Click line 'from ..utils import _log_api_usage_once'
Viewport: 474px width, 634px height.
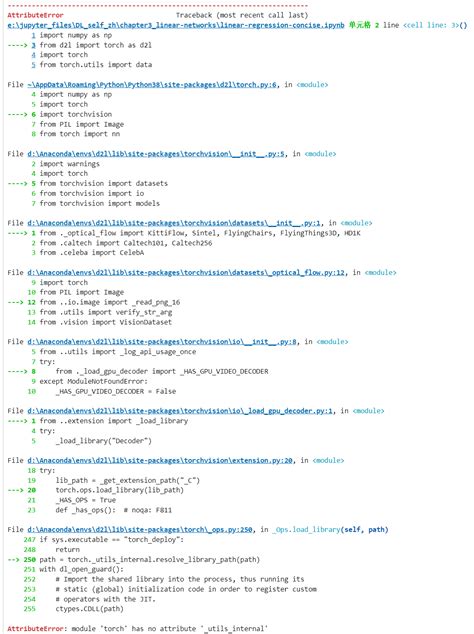118,352
